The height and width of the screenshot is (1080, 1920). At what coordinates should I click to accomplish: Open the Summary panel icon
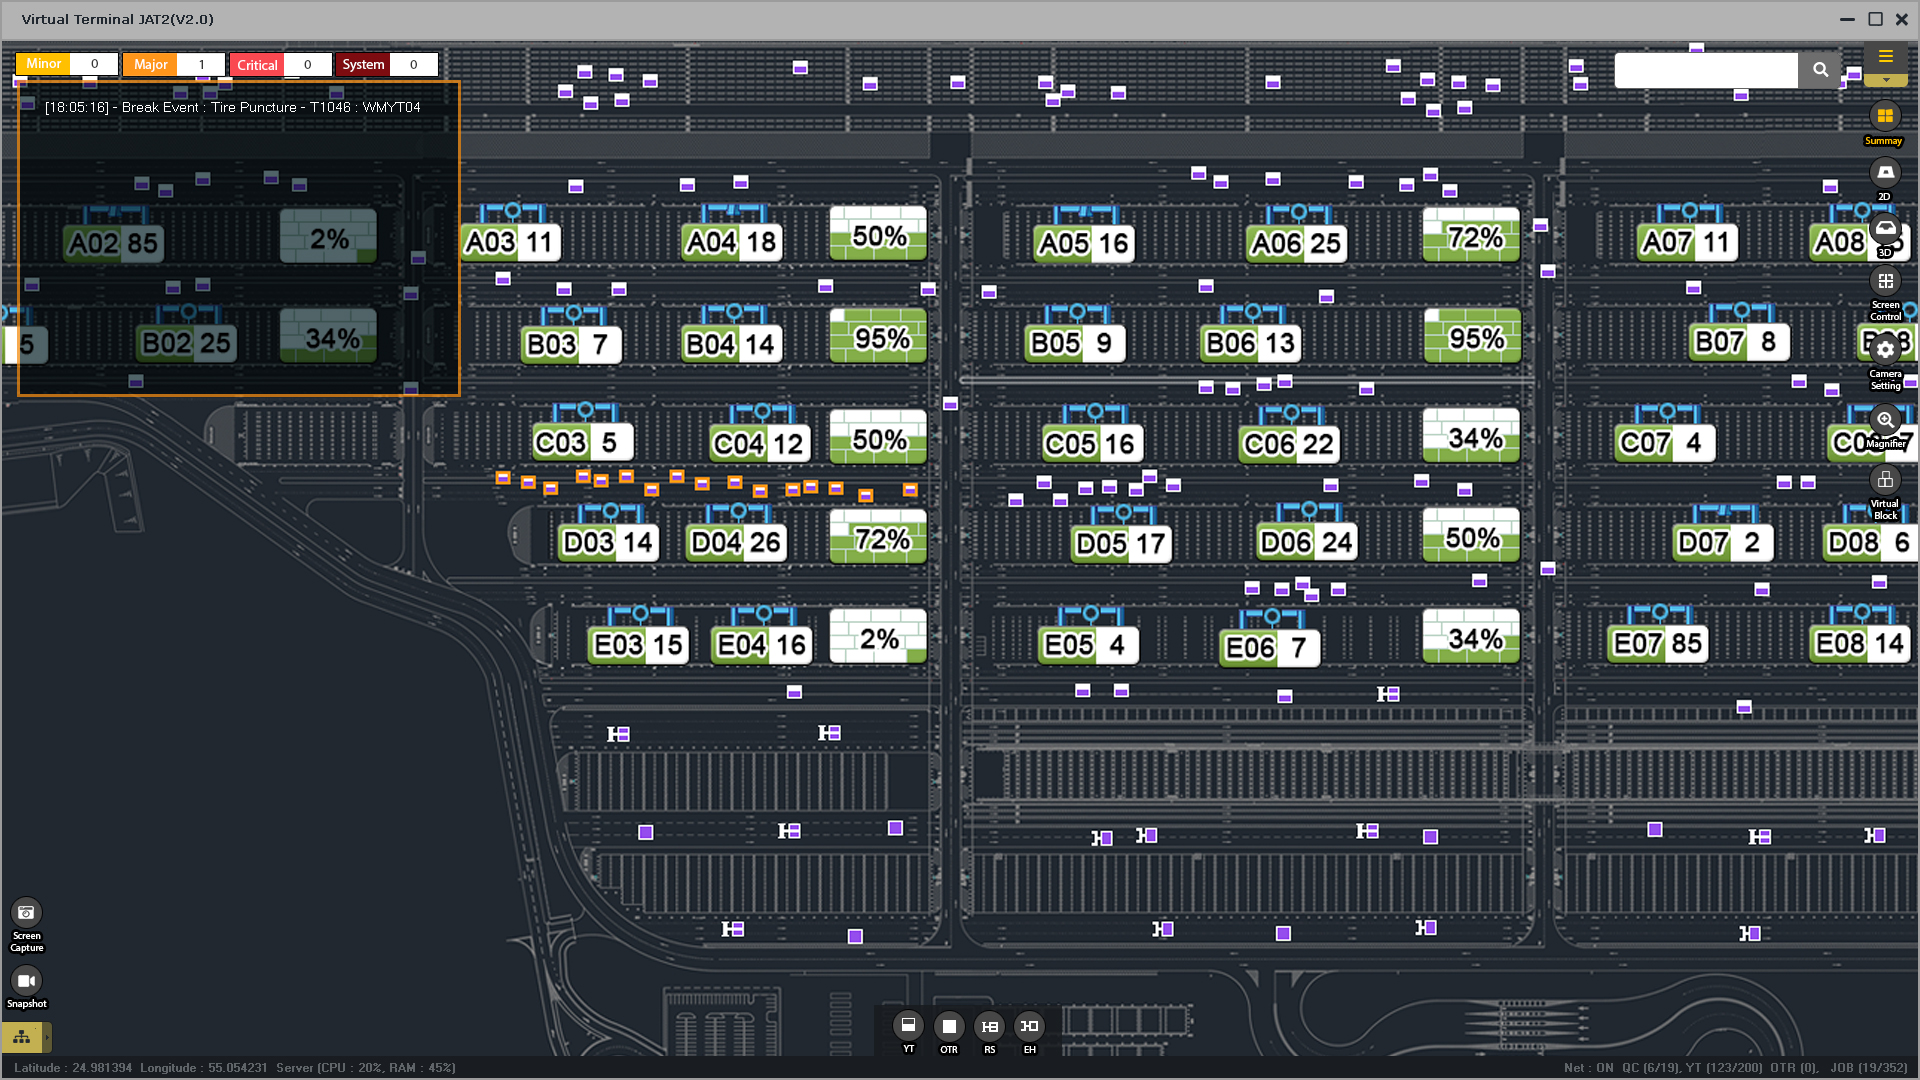pyautogui.click(x=1885, y=116)
